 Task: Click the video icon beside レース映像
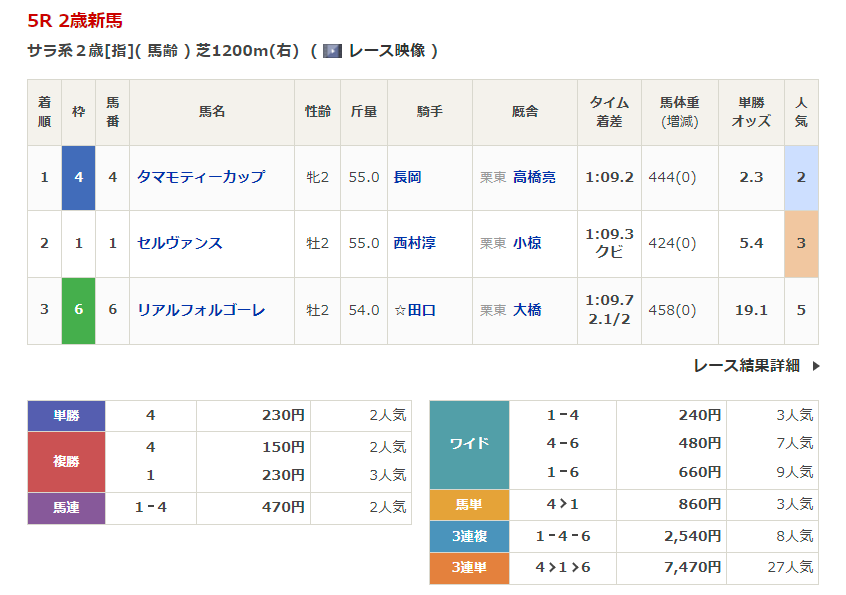pyautogui.click(x=332, y=51)
